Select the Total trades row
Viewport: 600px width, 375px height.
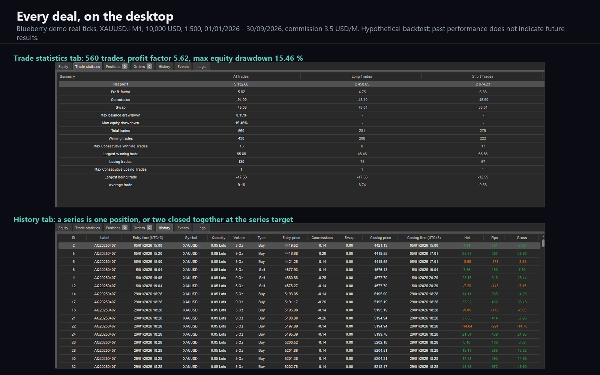point(301,130)
